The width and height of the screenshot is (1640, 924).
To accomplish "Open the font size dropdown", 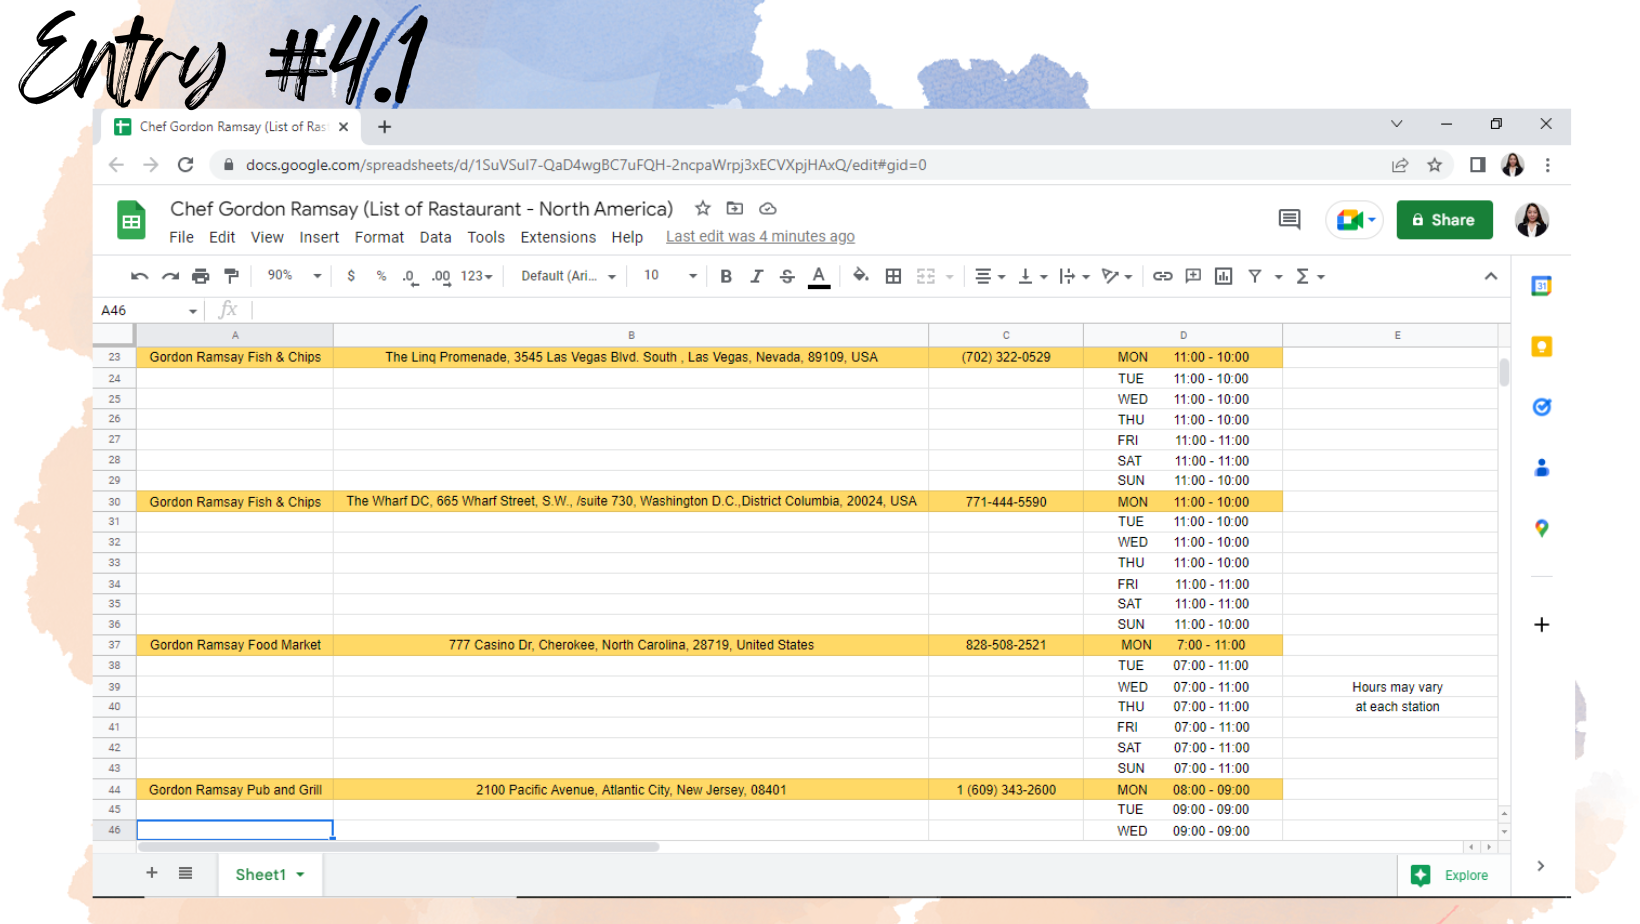I will 670,276.
